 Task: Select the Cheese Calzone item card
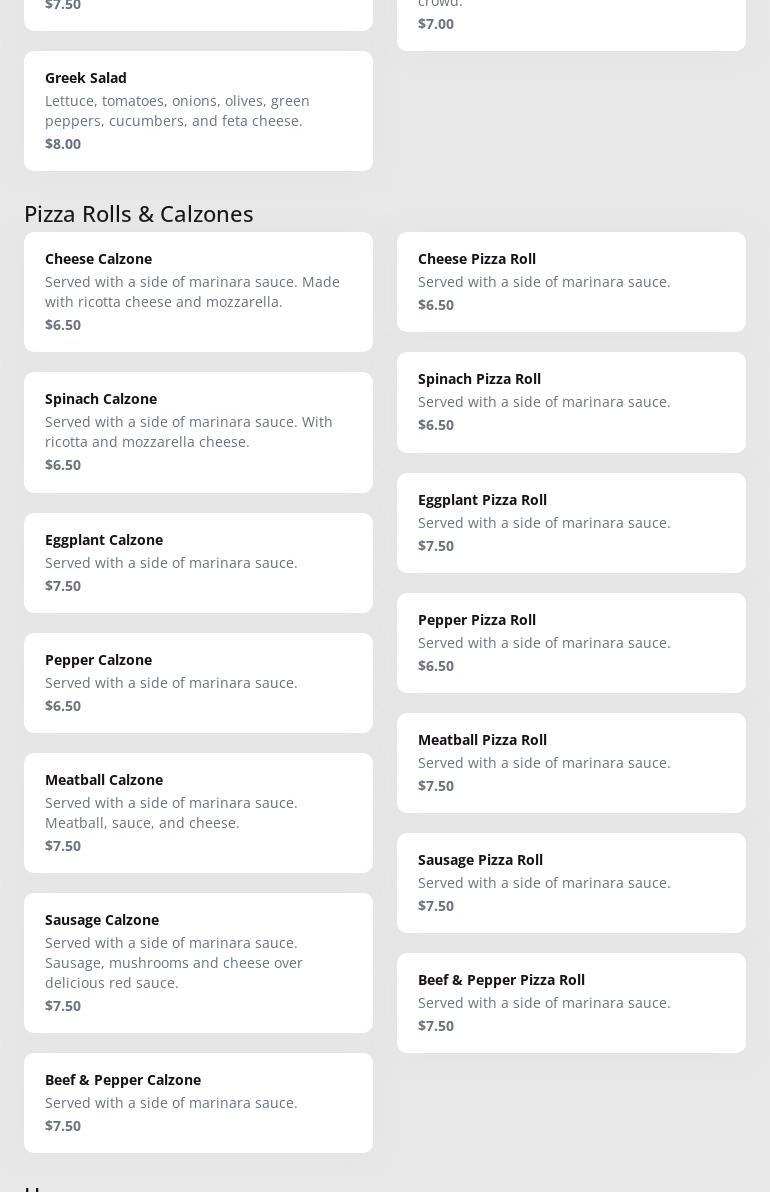pos(198,291)
